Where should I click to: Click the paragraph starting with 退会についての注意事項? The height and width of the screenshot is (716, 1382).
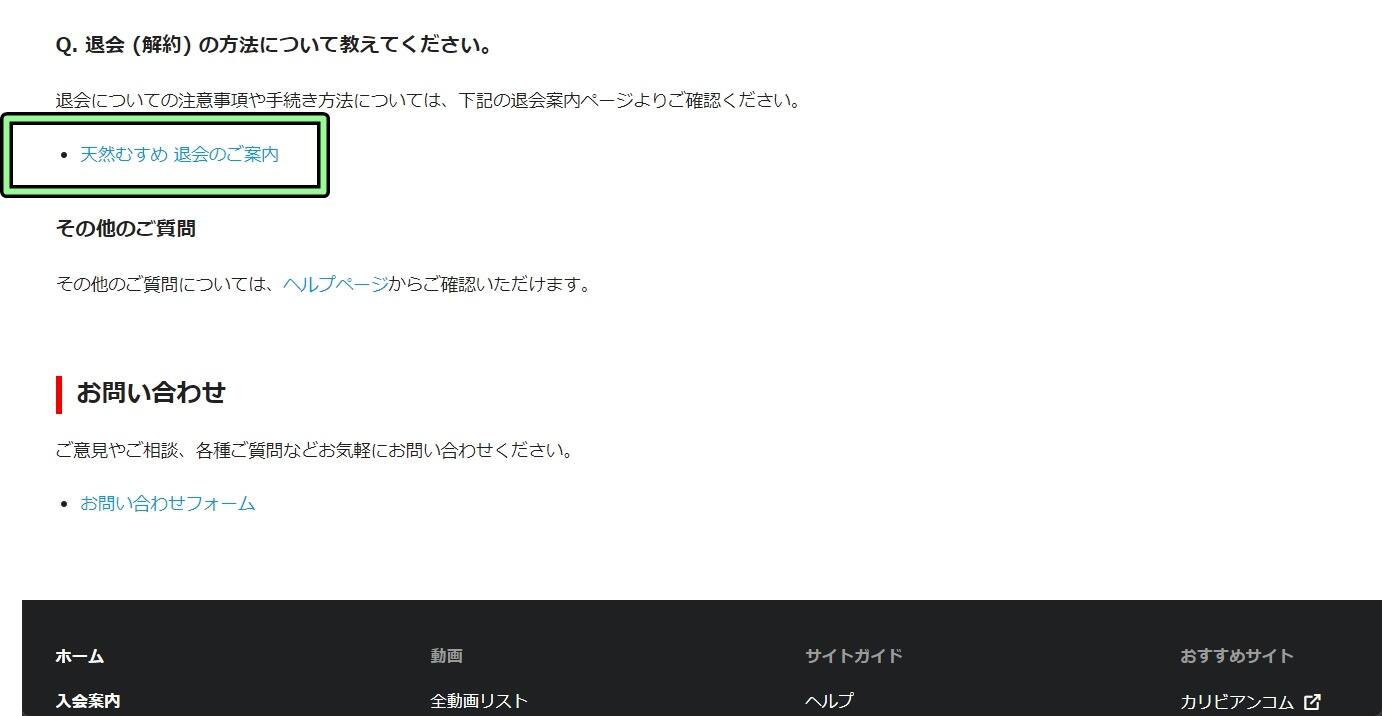coord(428,101)
